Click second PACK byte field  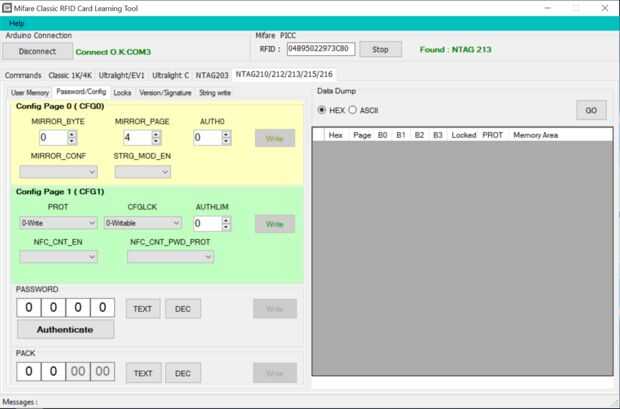[x=53, y=371]
